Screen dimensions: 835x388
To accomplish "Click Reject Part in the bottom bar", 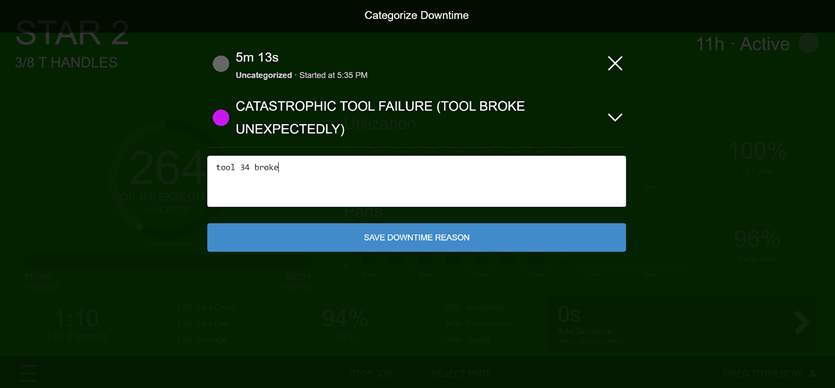I will [x=461, y=374].
